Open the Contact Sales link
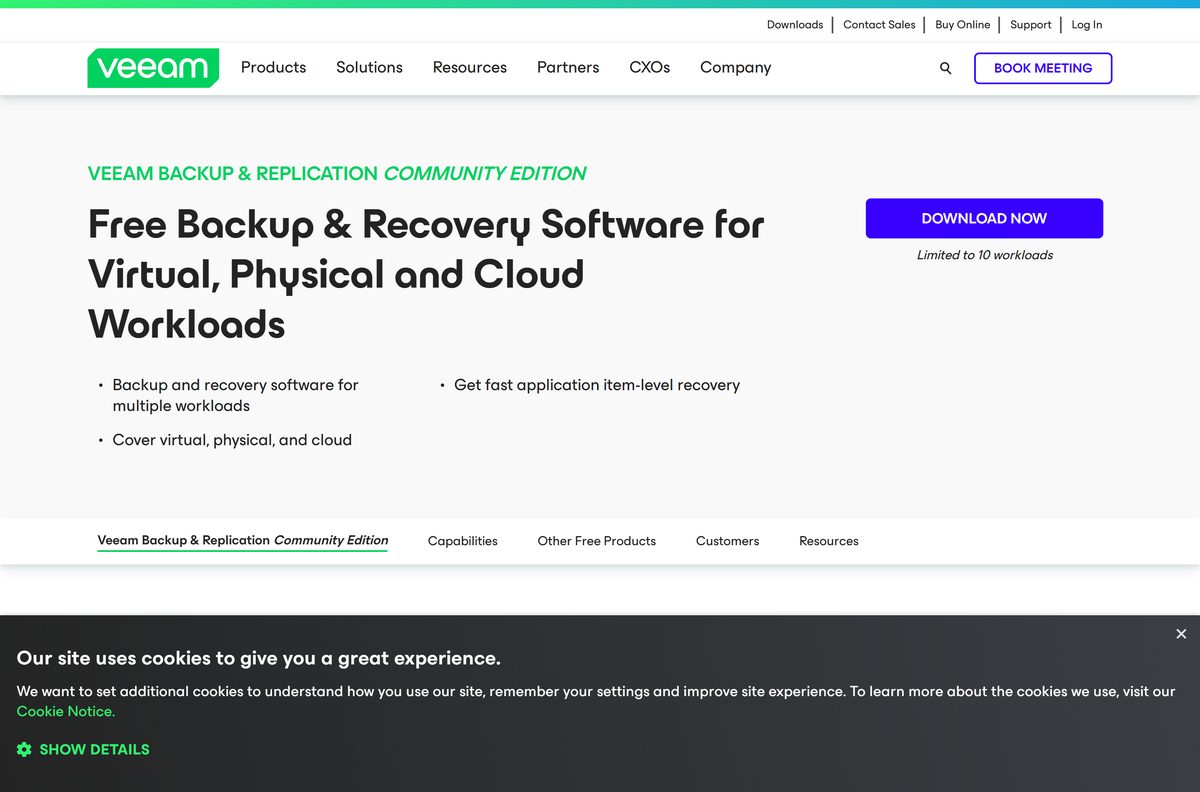1200x792 pixels. point(879,25)
